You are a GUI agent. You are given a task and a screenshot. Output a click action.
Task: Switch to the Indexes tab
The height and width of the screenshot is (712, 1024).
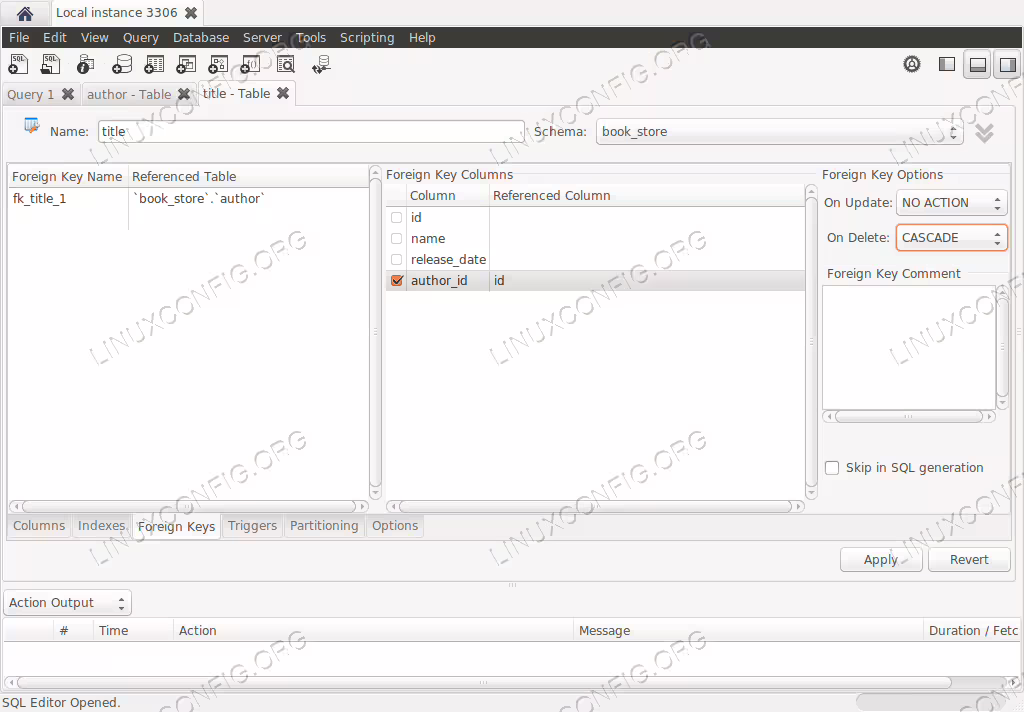(x=101, y=526)
